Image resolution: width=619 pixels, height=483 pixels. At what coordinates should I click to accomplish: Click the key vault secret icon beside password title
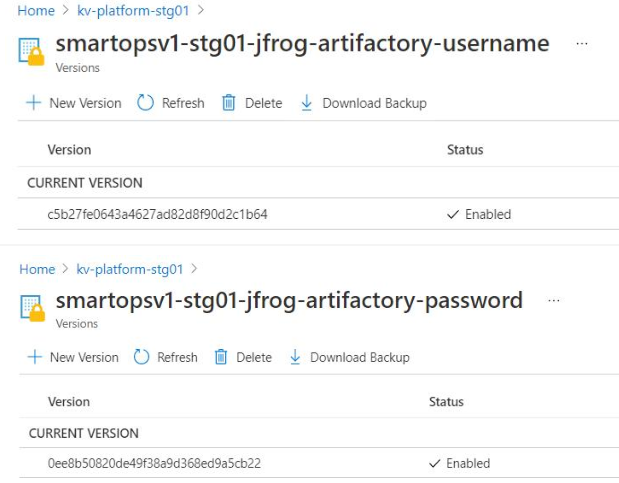pyautogui.click(x=33, y=308)
